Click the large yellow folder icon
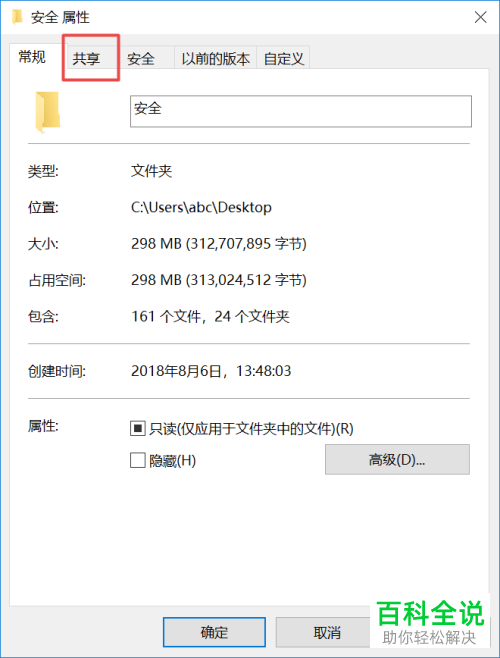Viewport: 500px width, 658px height. click(47, 112)
